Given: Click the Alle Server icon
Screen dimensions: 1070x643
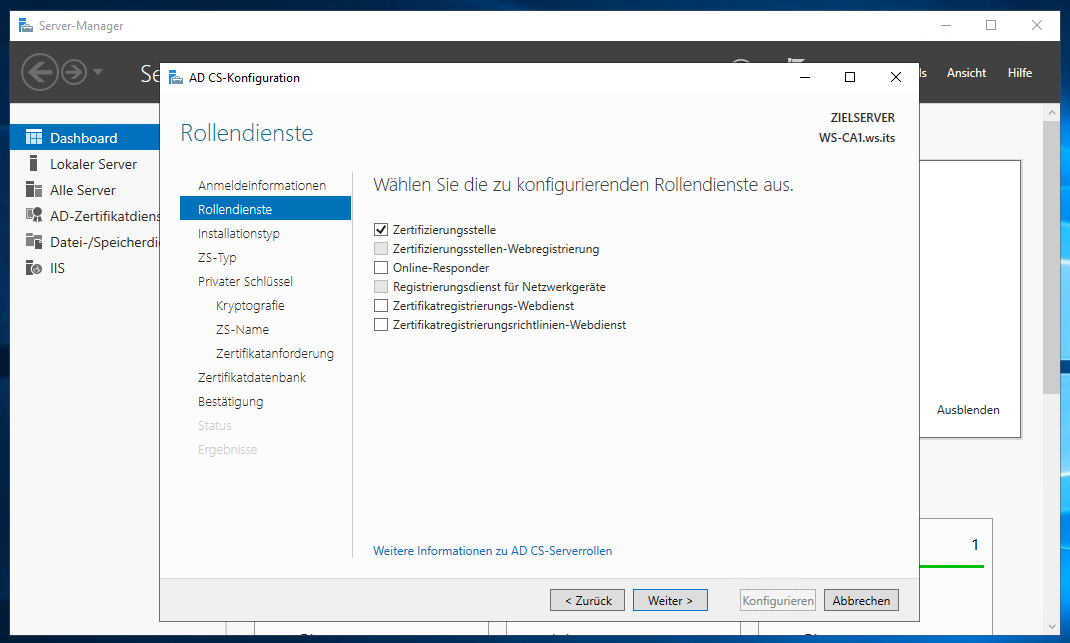Looking at the screenshot, I should (33, 189).
